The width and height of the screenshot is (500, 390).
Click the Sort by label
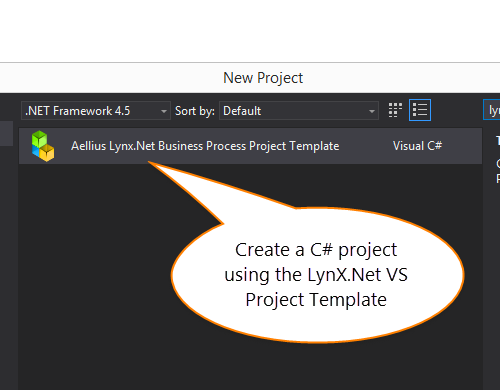tap(195, 111)
